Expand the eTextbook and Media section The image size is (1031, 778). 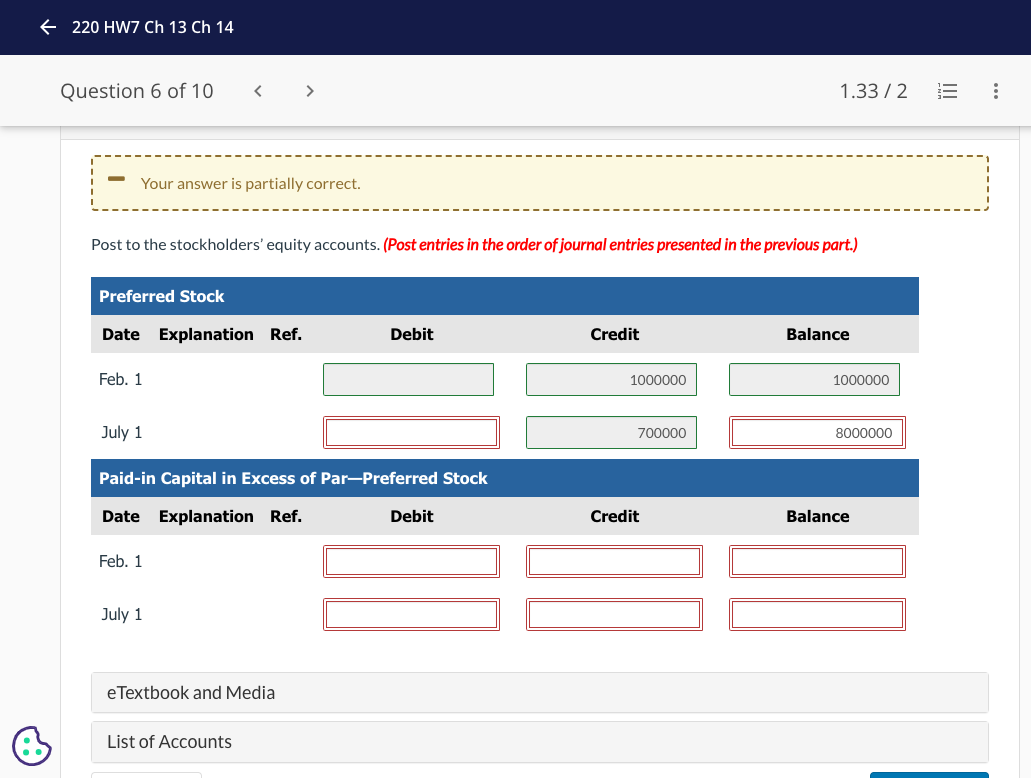[x=540, y=692]
